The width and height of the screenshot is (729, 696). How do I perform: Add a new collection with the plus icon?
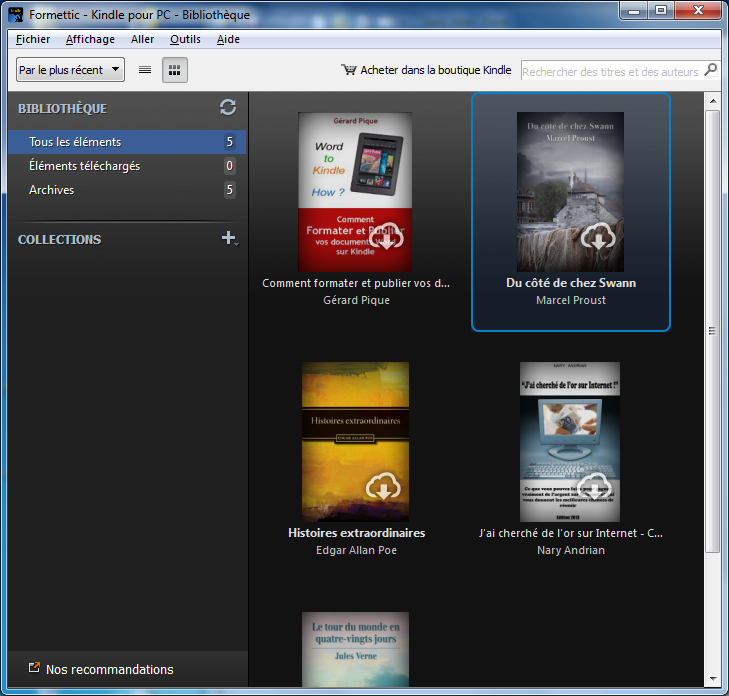[229, 238]
